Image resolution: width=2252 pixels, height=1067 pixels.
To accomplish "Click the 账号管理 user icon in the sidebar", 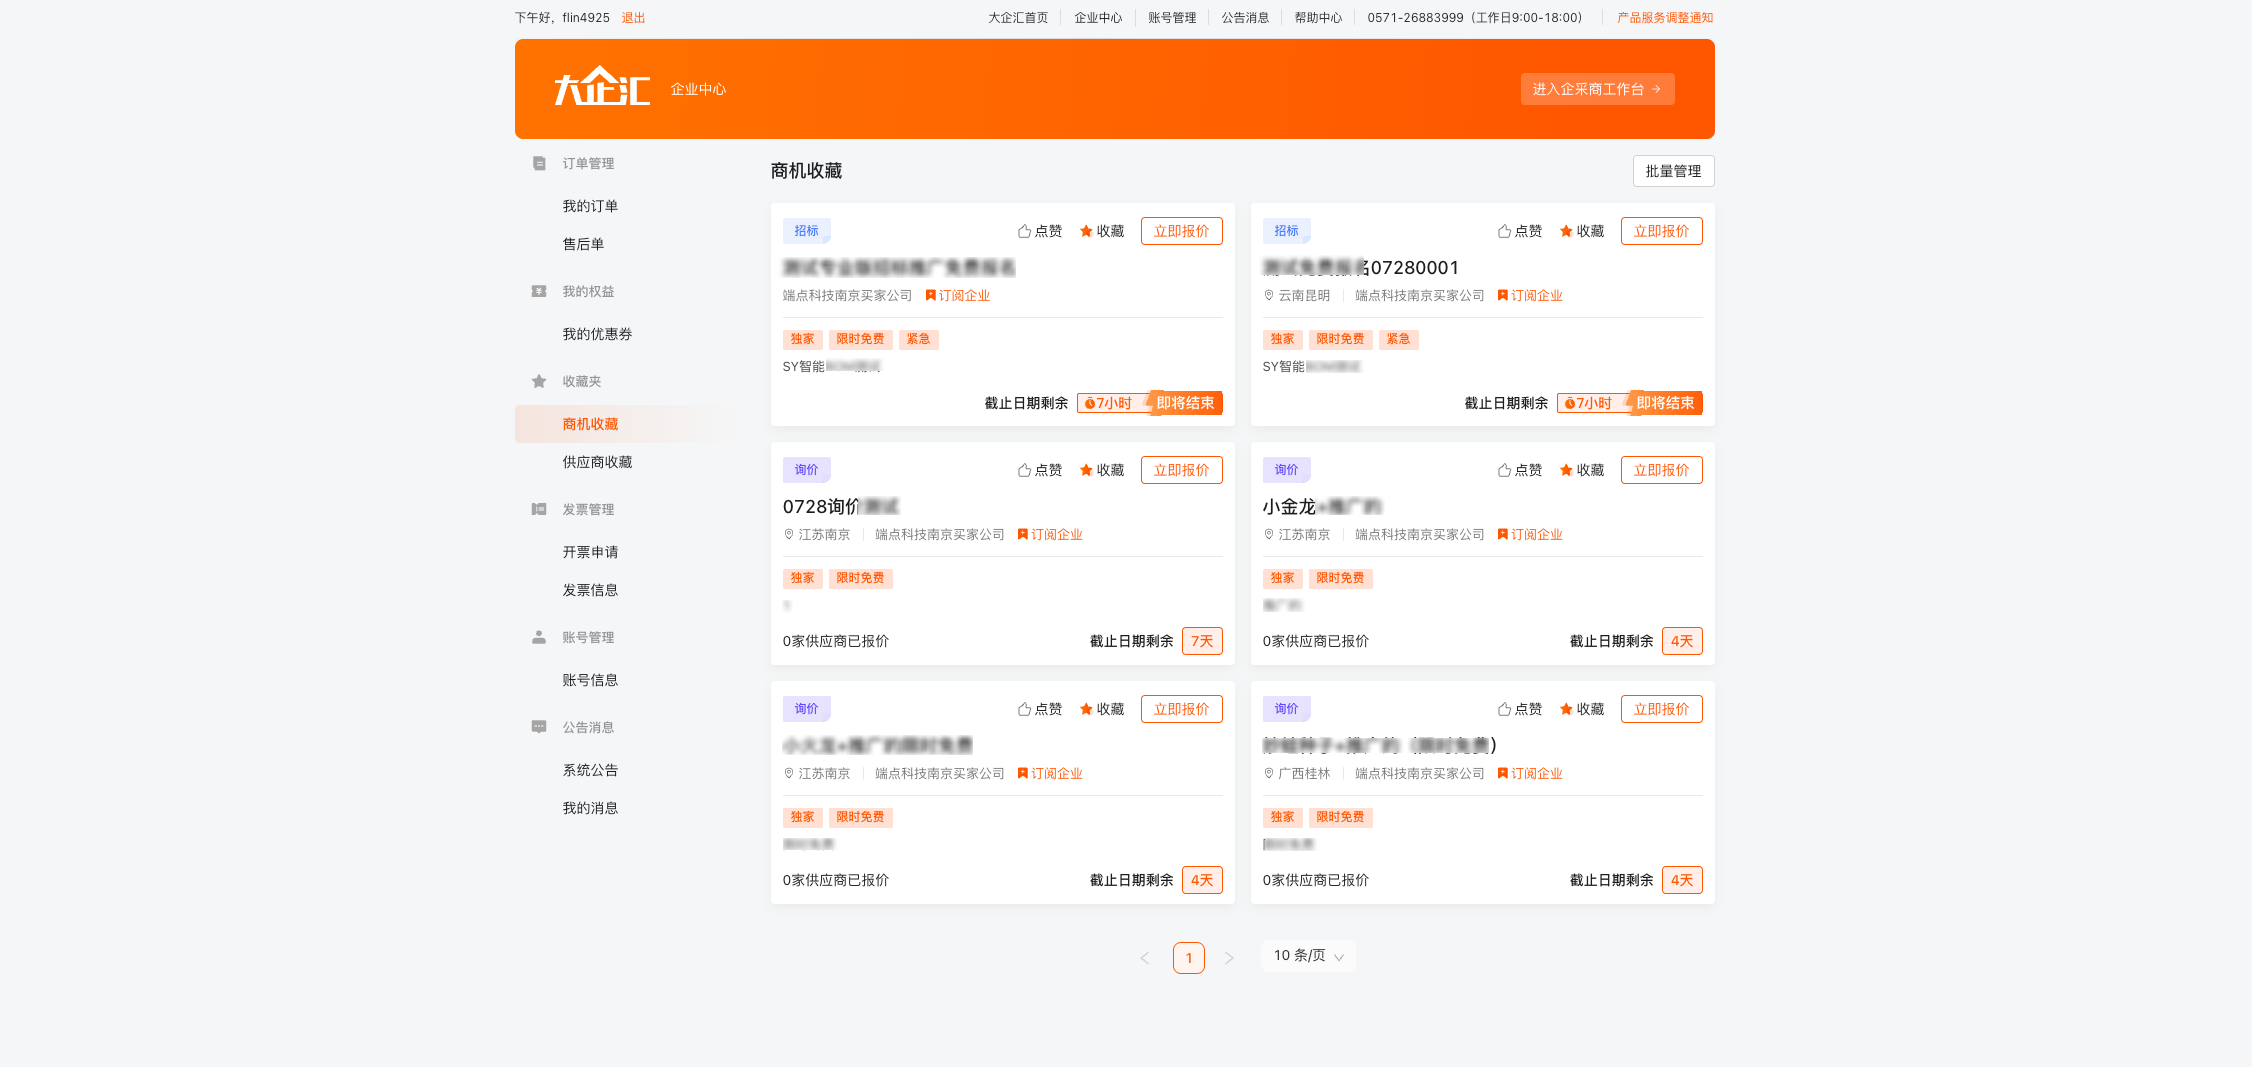I will 538,637.
